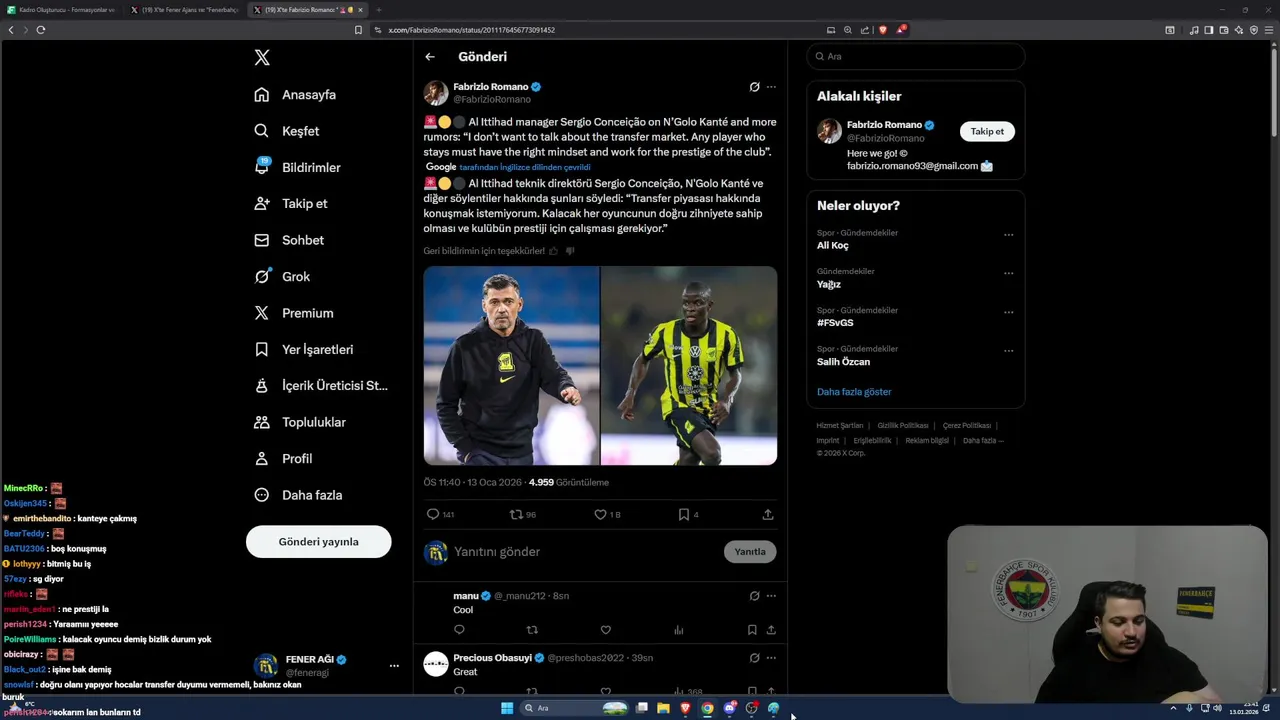Give thumbs down to translation feedback
The image size is (1280, 720).
(x=570, y=251)
